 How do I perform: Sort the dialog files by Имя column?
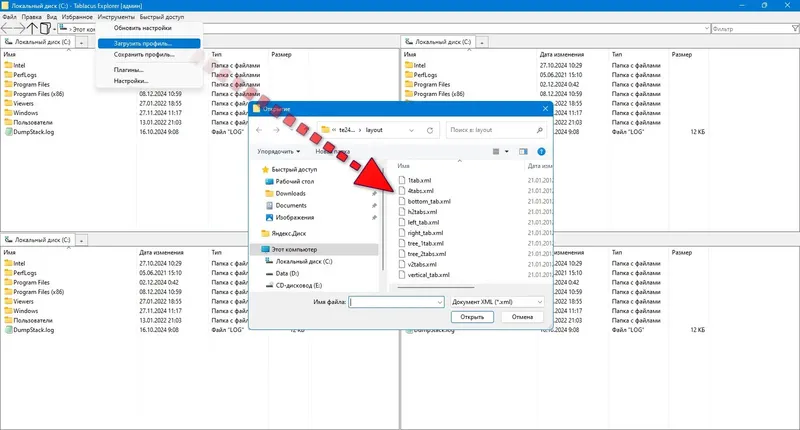(403, 166)
